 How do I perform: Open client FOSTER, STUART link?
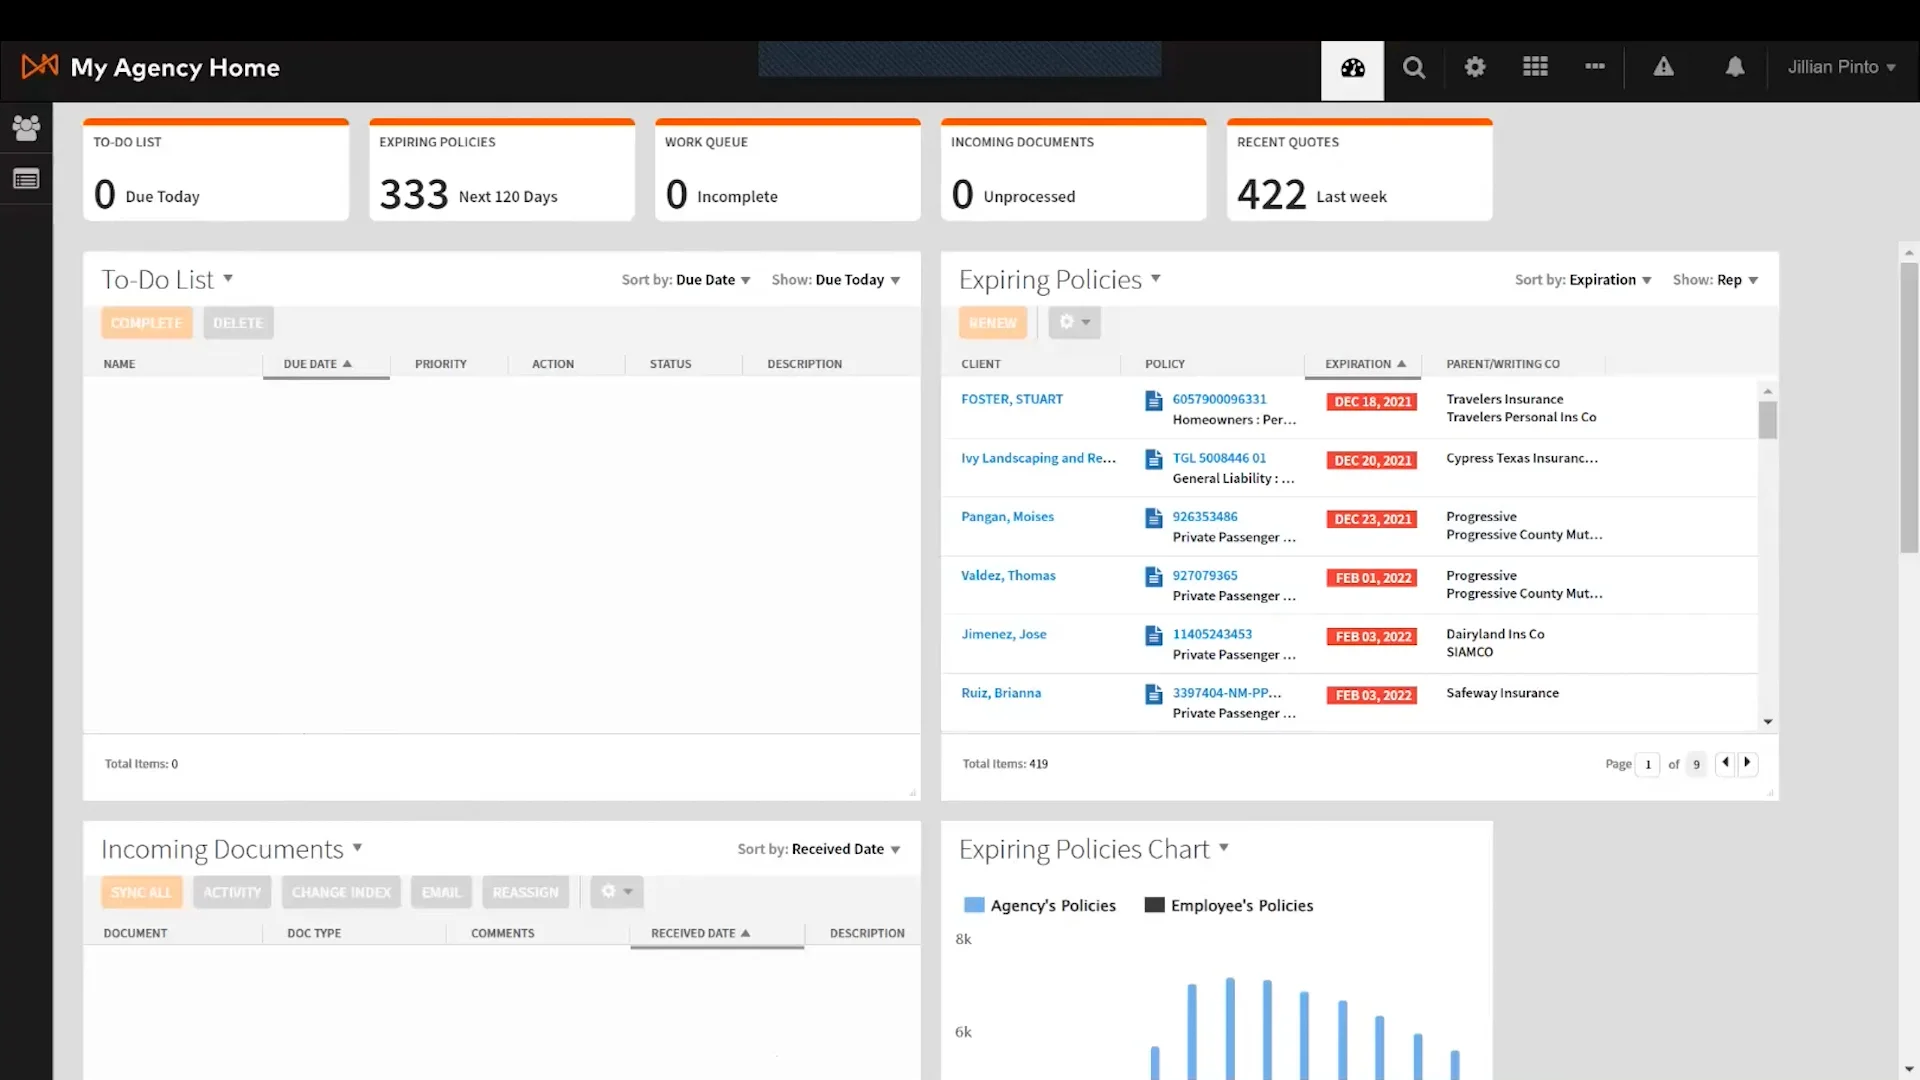pos(1011,399)
